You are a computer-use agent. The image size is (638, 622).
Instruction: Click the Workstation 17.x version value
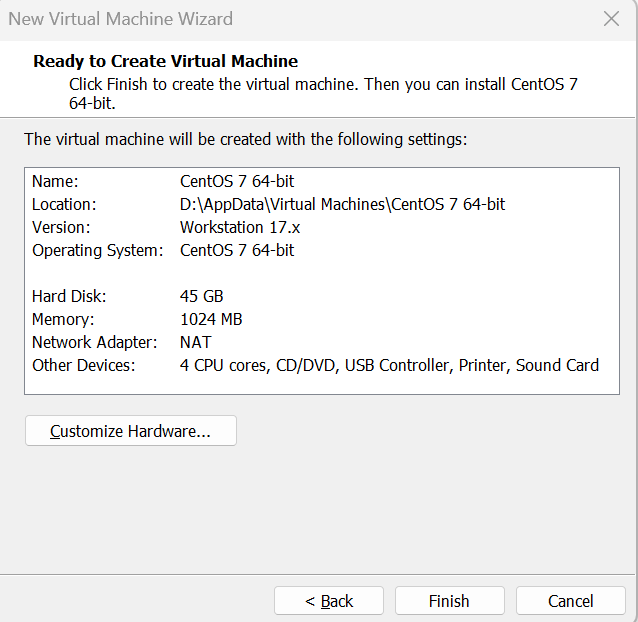coord(239,227)
